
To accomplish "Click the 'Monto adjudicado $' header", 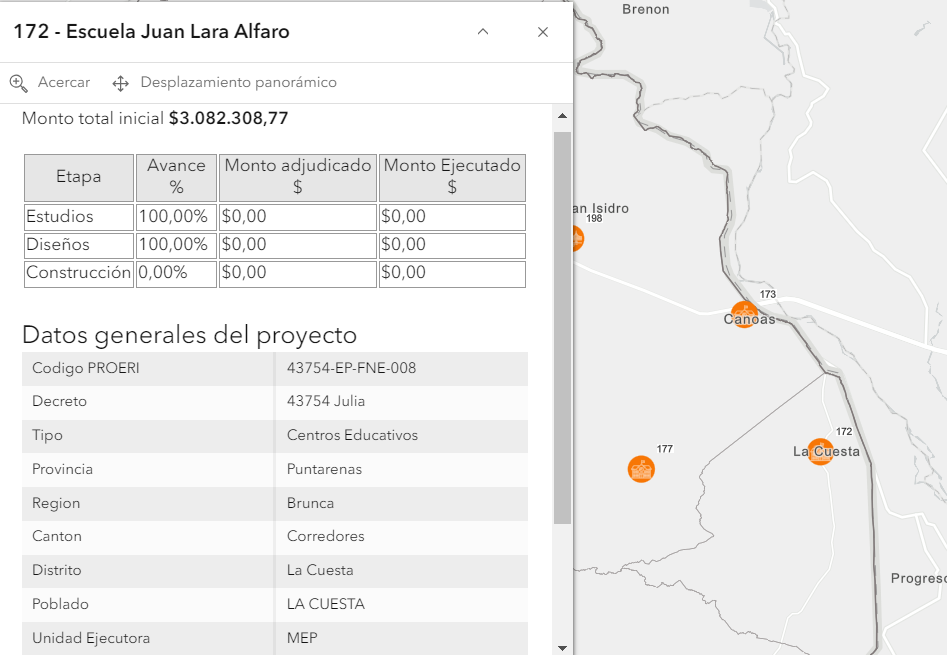I will coord(298,177).
